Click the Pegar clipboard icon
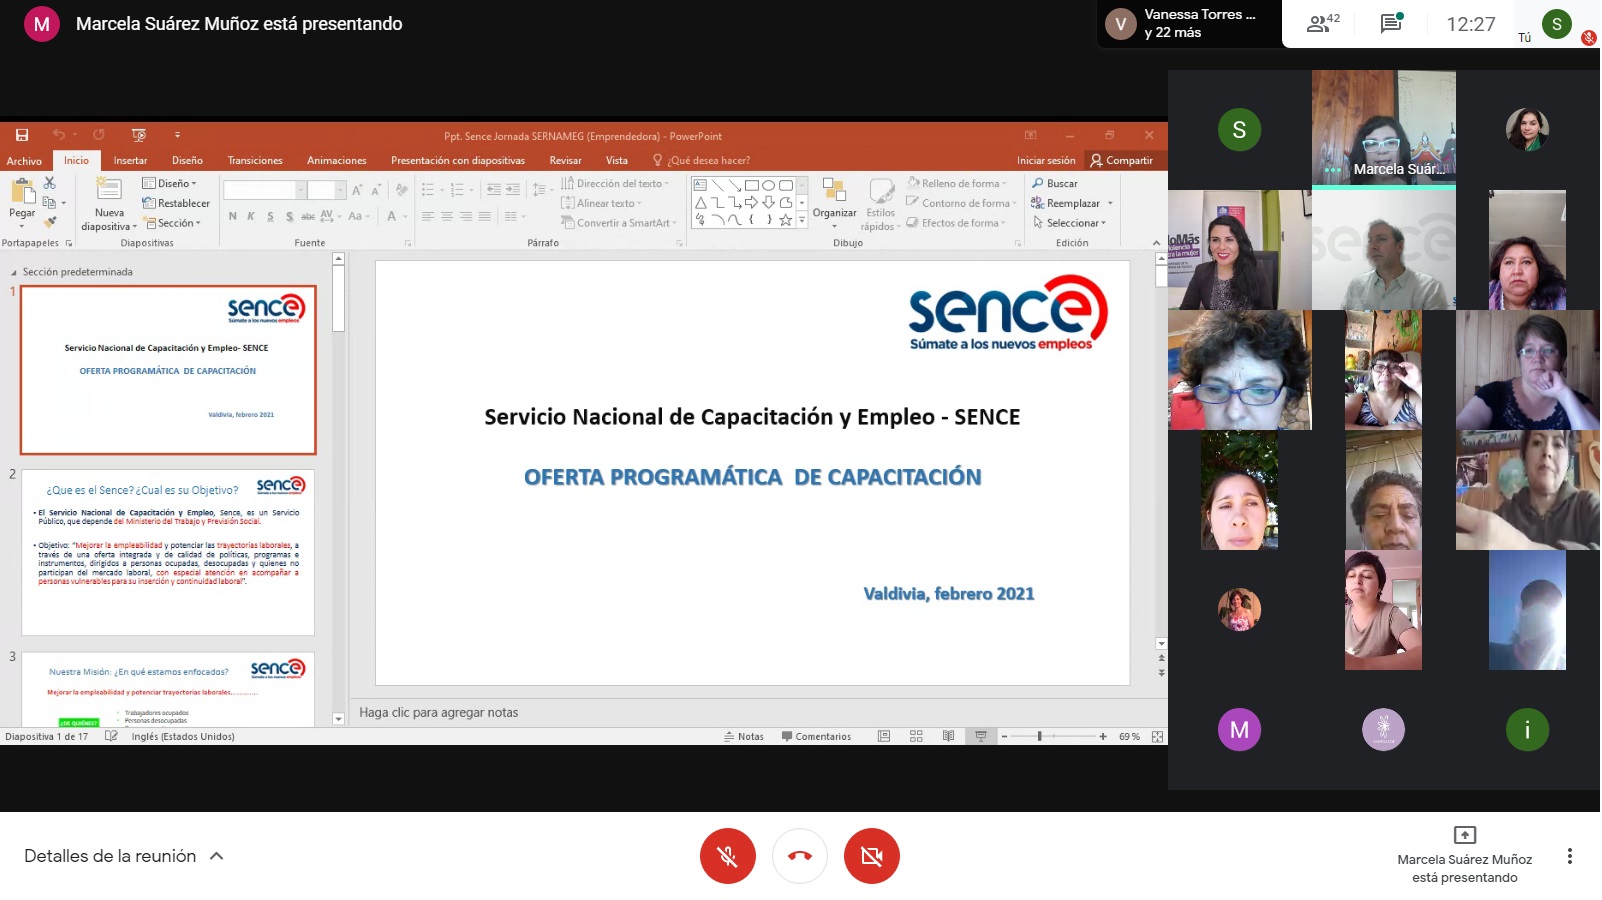The width and height of the screenshot is (1602, 900). [22, 192]
